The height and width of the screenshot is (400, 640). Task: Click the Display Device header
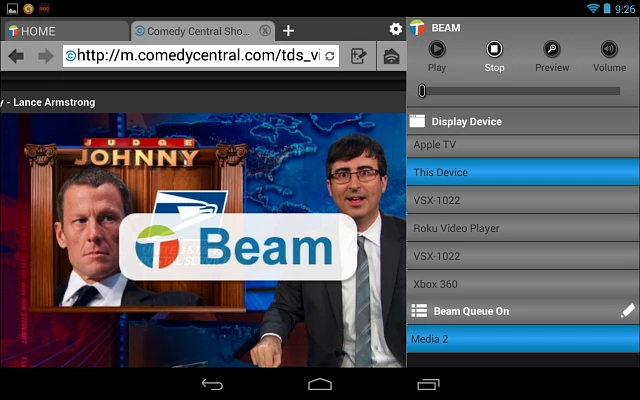523,121
